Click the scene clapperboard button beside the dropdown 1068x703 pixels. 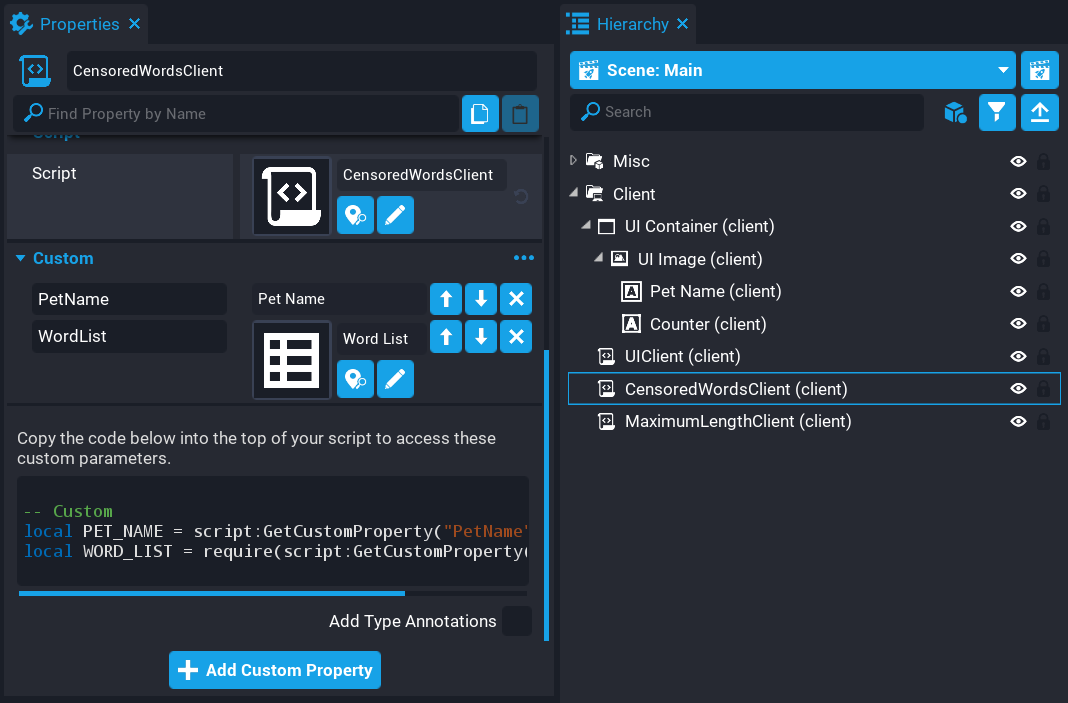pos(1039,71)
